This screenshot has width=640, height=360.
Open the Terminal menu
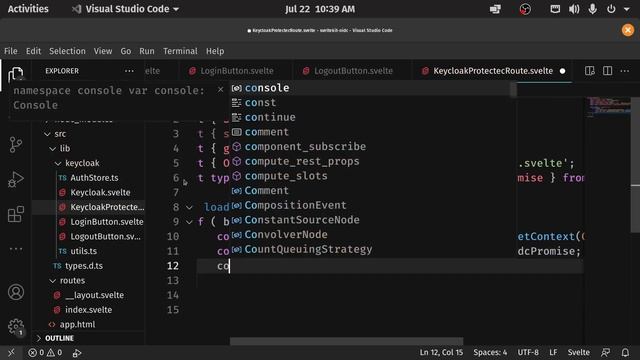[180, 51]
